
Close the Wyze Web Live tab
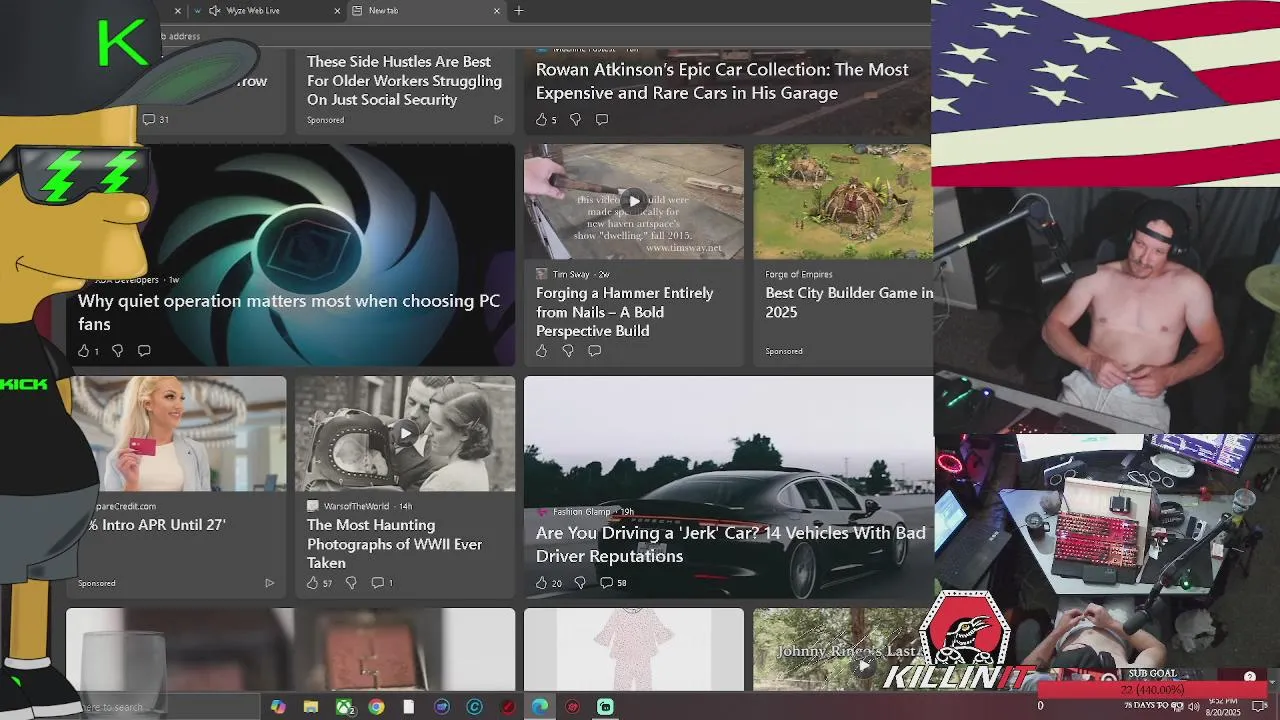[x=337, y=11]
